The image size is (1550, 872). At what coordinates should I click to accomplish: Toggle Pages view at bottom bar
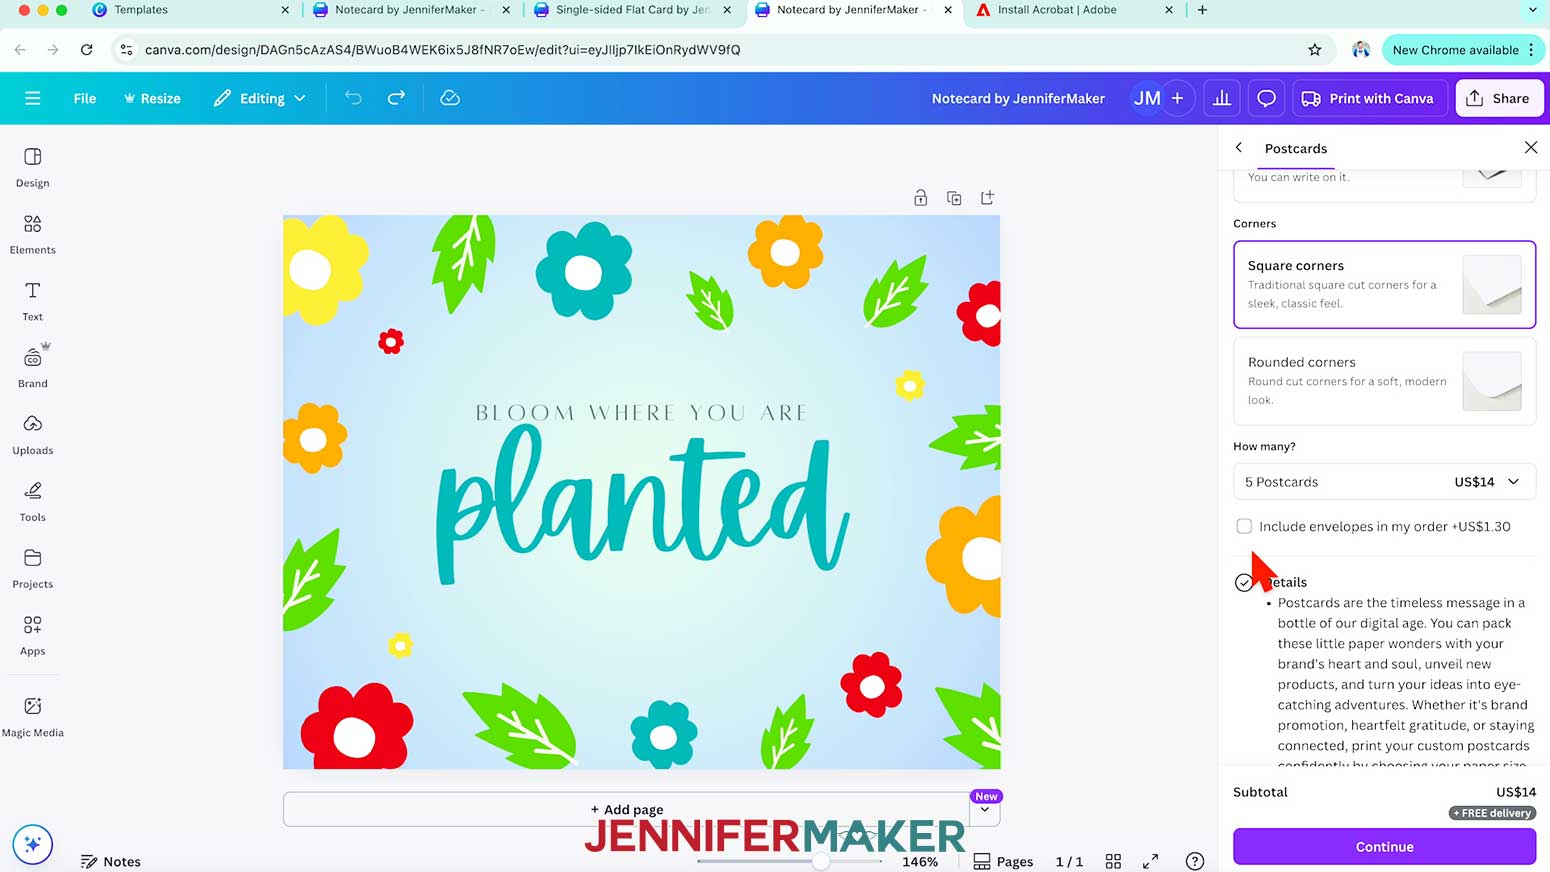(x=1003, y=861)
